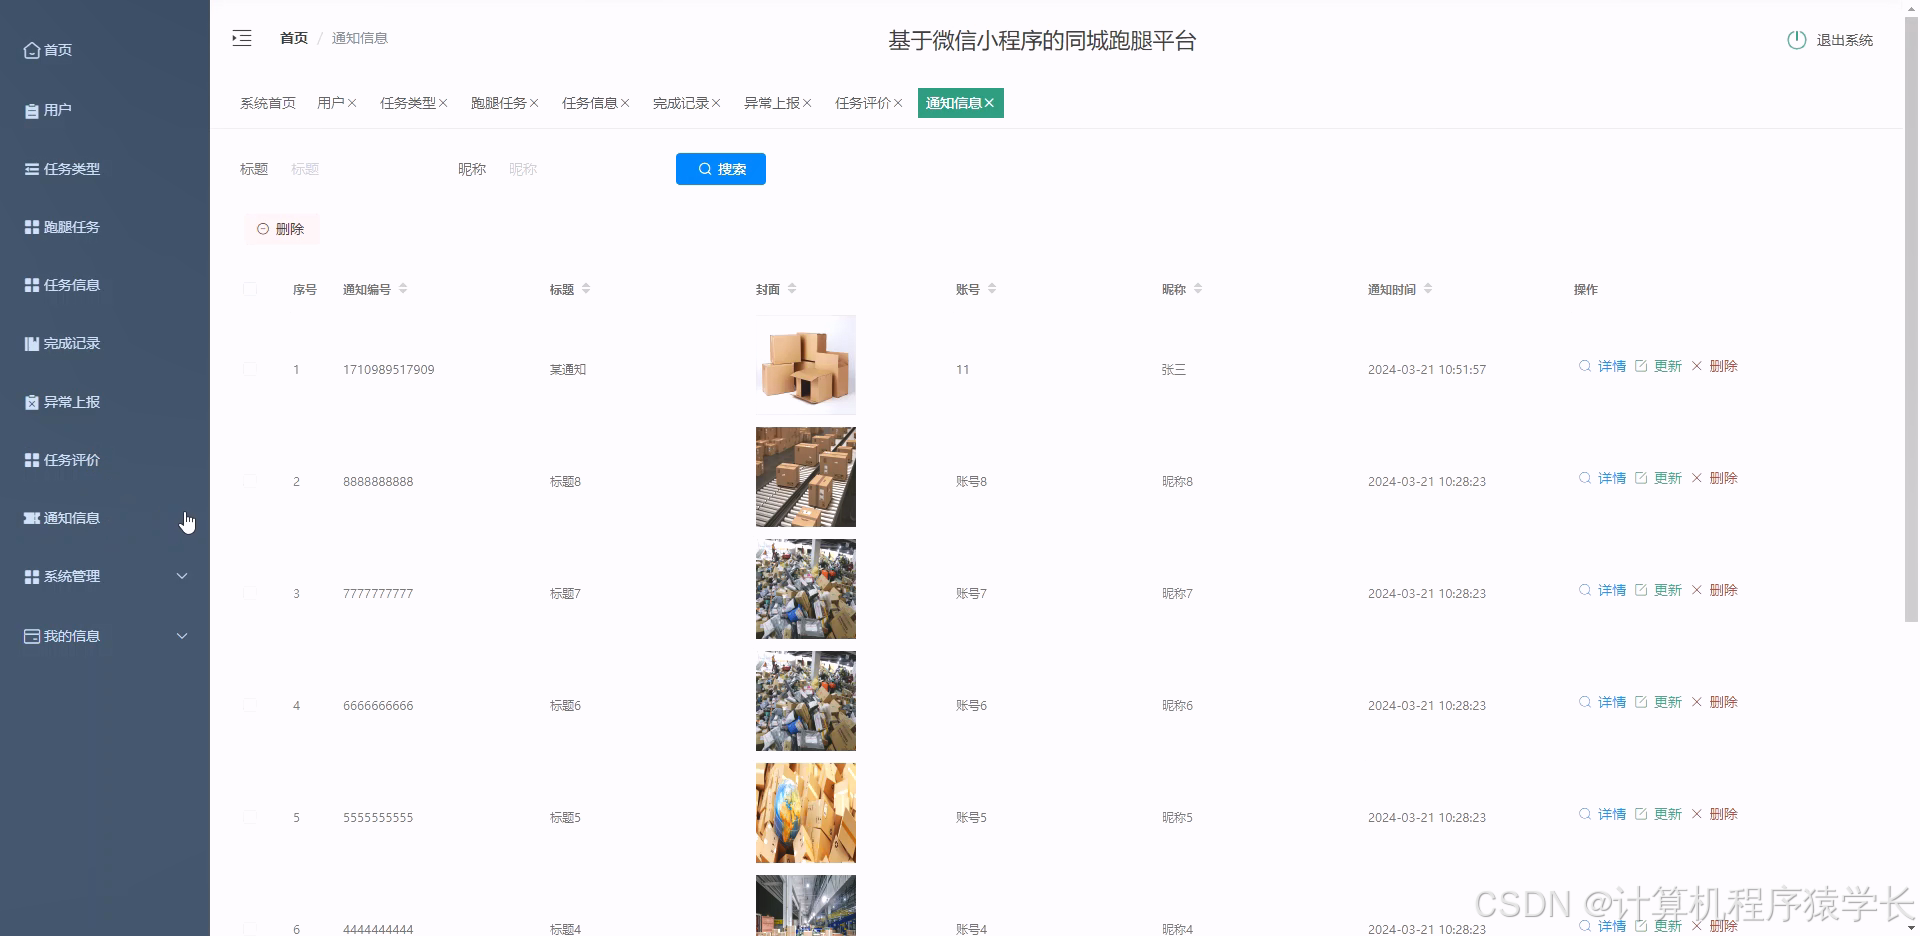This screenshot has width=1920, height=936.
Task: Open the cover thumbnail of row 标题7
Action: (805, 589)
